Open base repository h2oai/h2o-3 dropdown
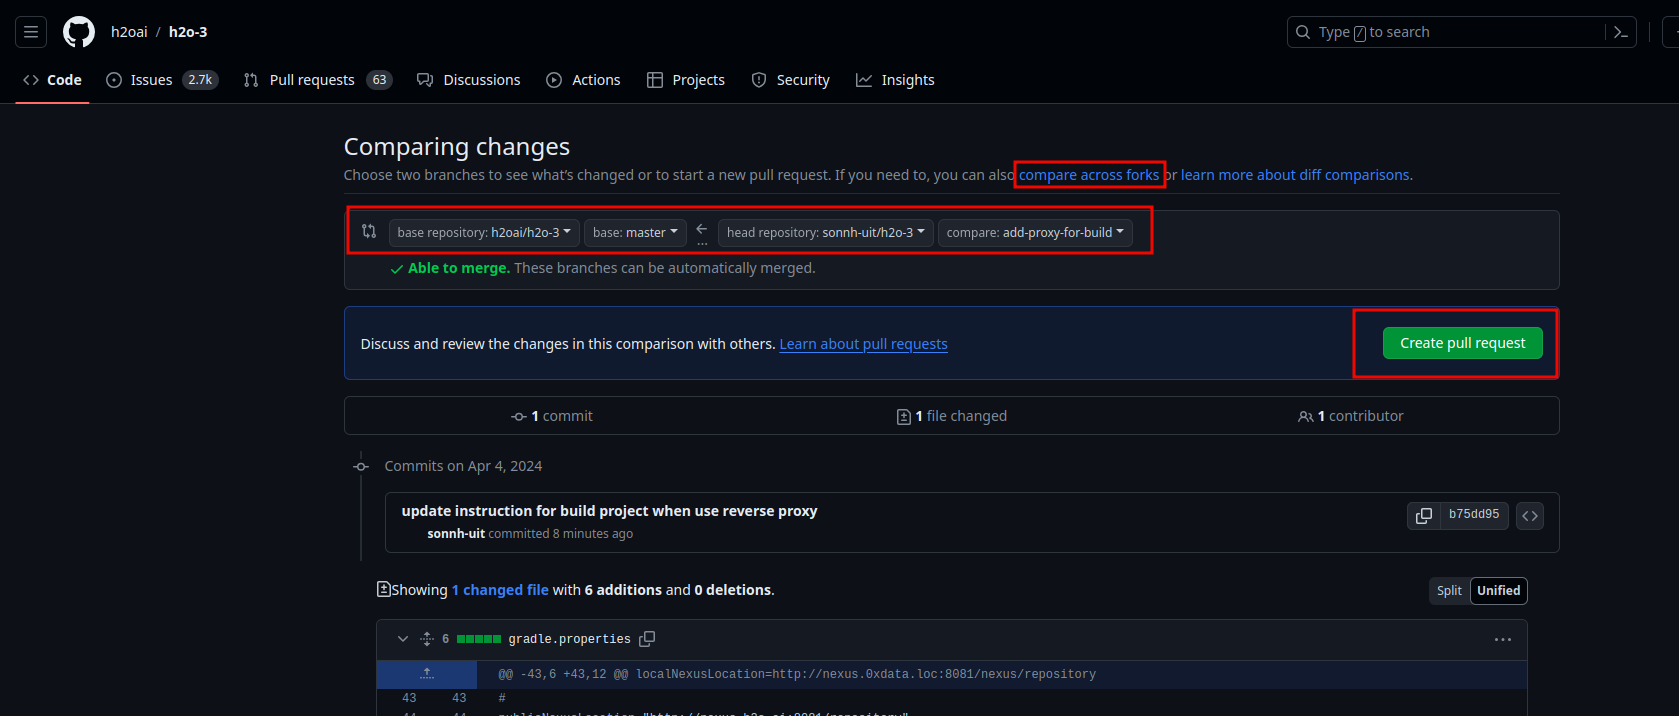Viewport: 1679px width, 716px height. click(x=484, y=232)
